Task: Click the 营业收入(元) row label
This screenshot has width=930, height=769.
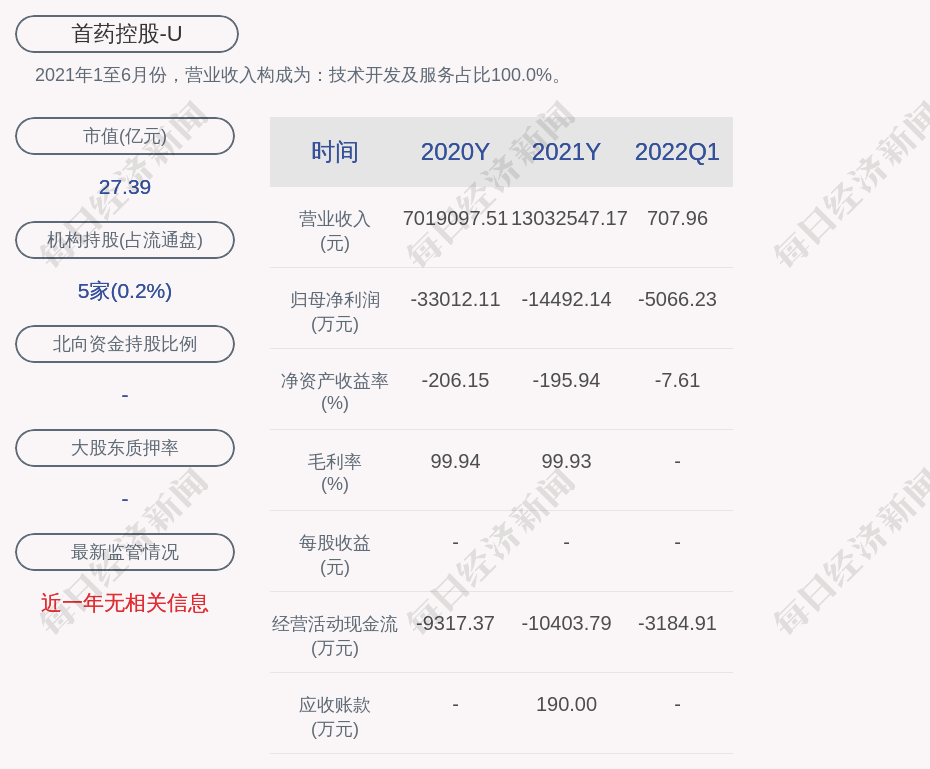Action: pos(335,231)
